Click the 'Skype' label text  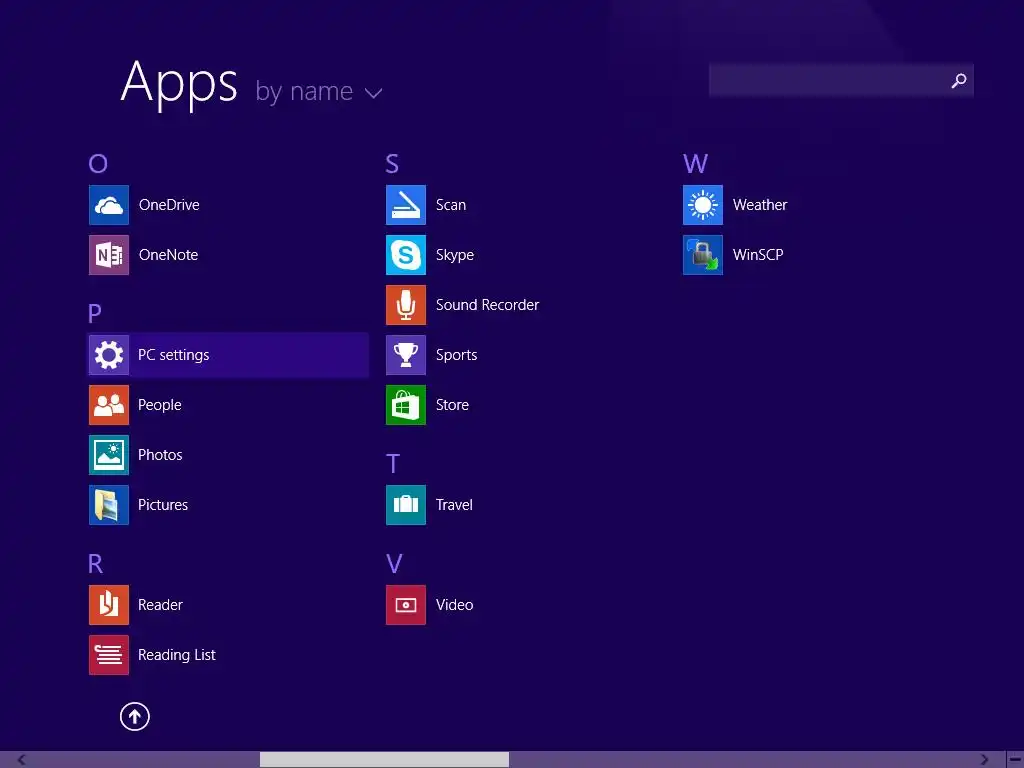455,255
